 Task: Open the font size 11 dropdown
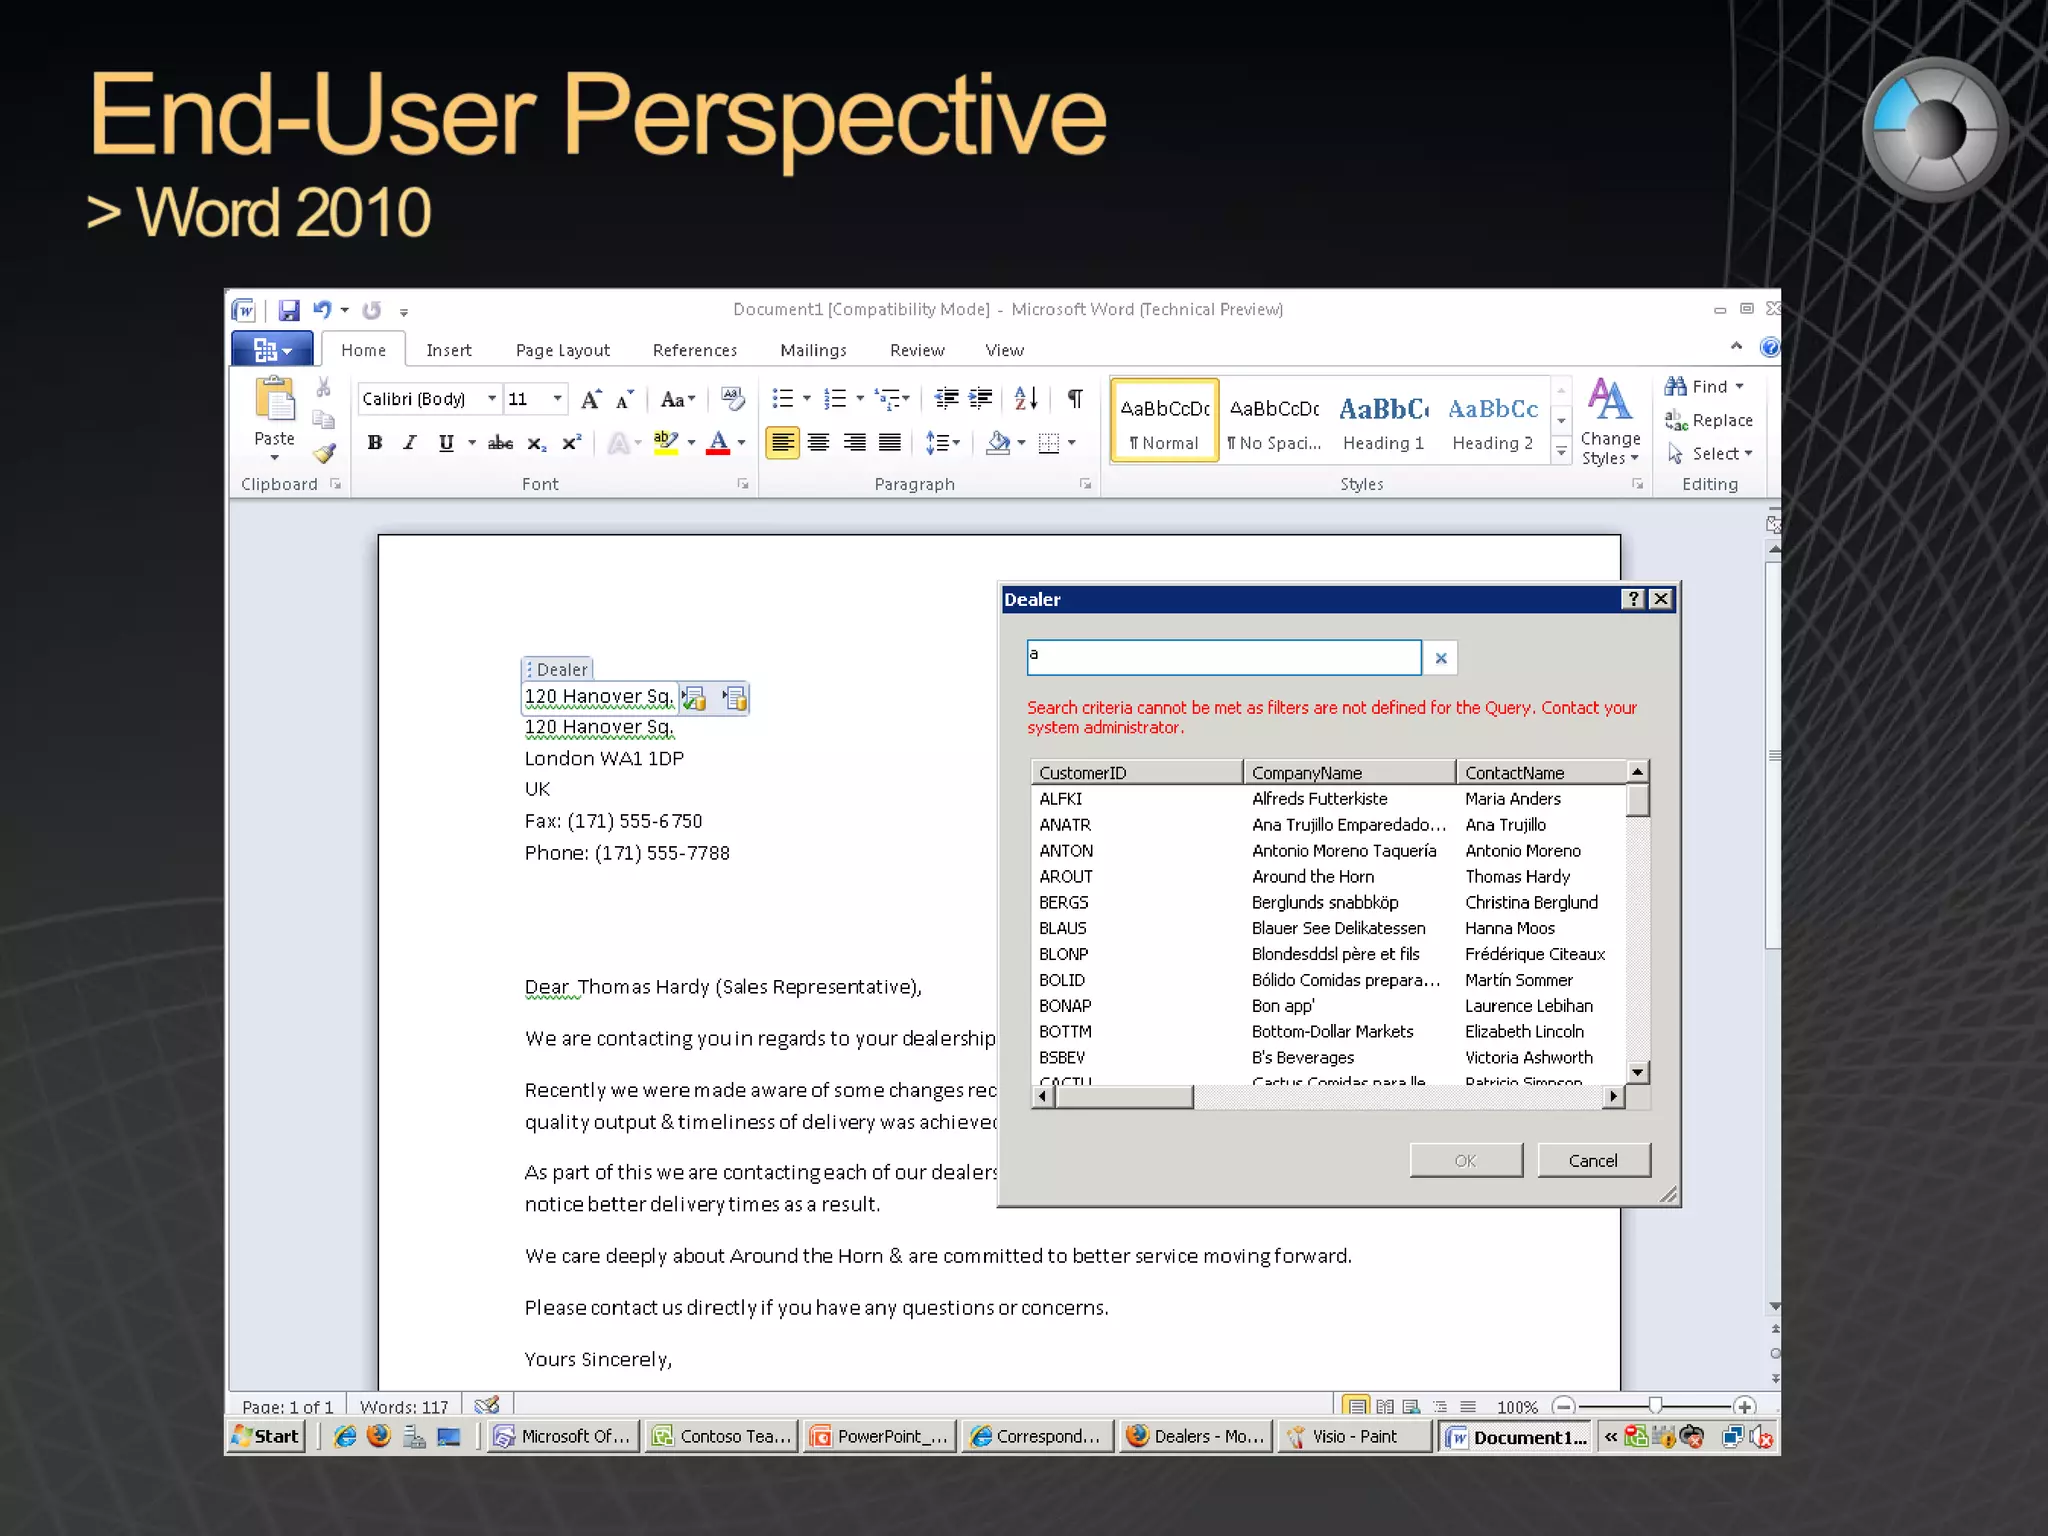coord(557,399)
